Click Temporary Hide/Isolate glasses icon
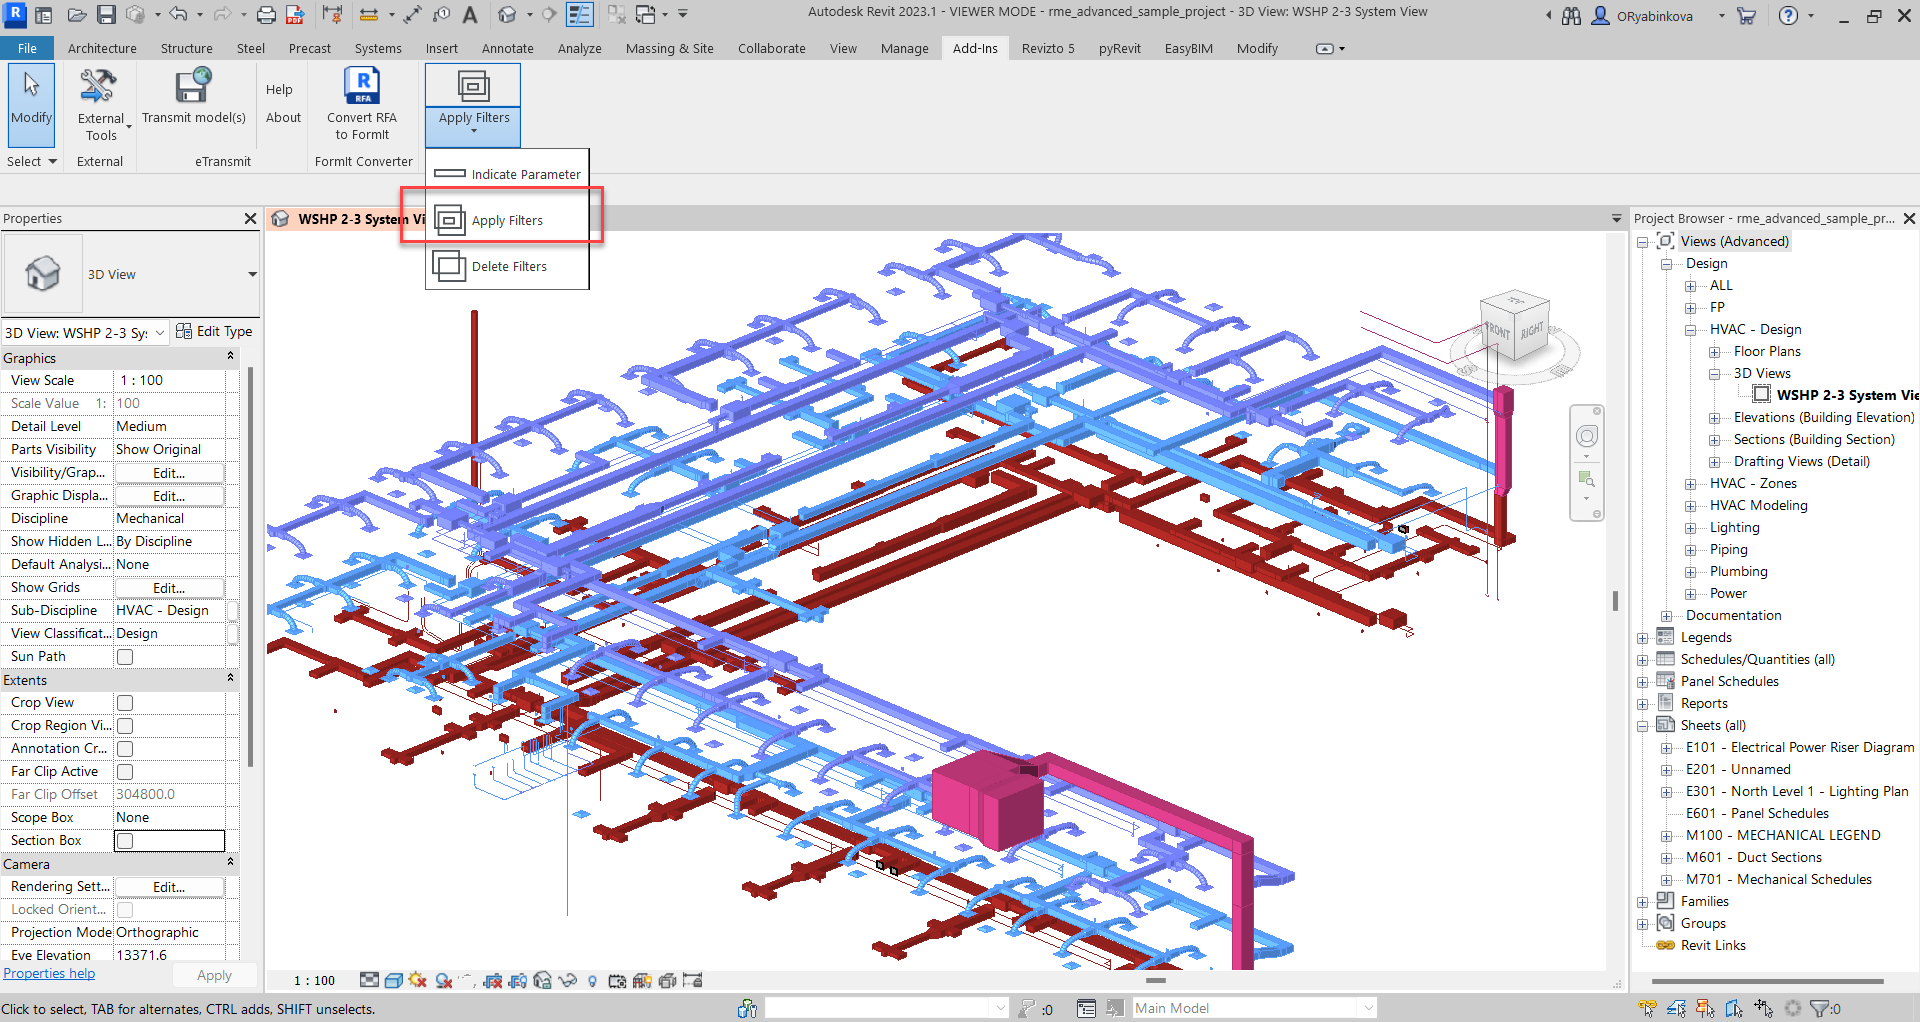Viewport: 1920px width, 1022px height. [x=568, y=981]
